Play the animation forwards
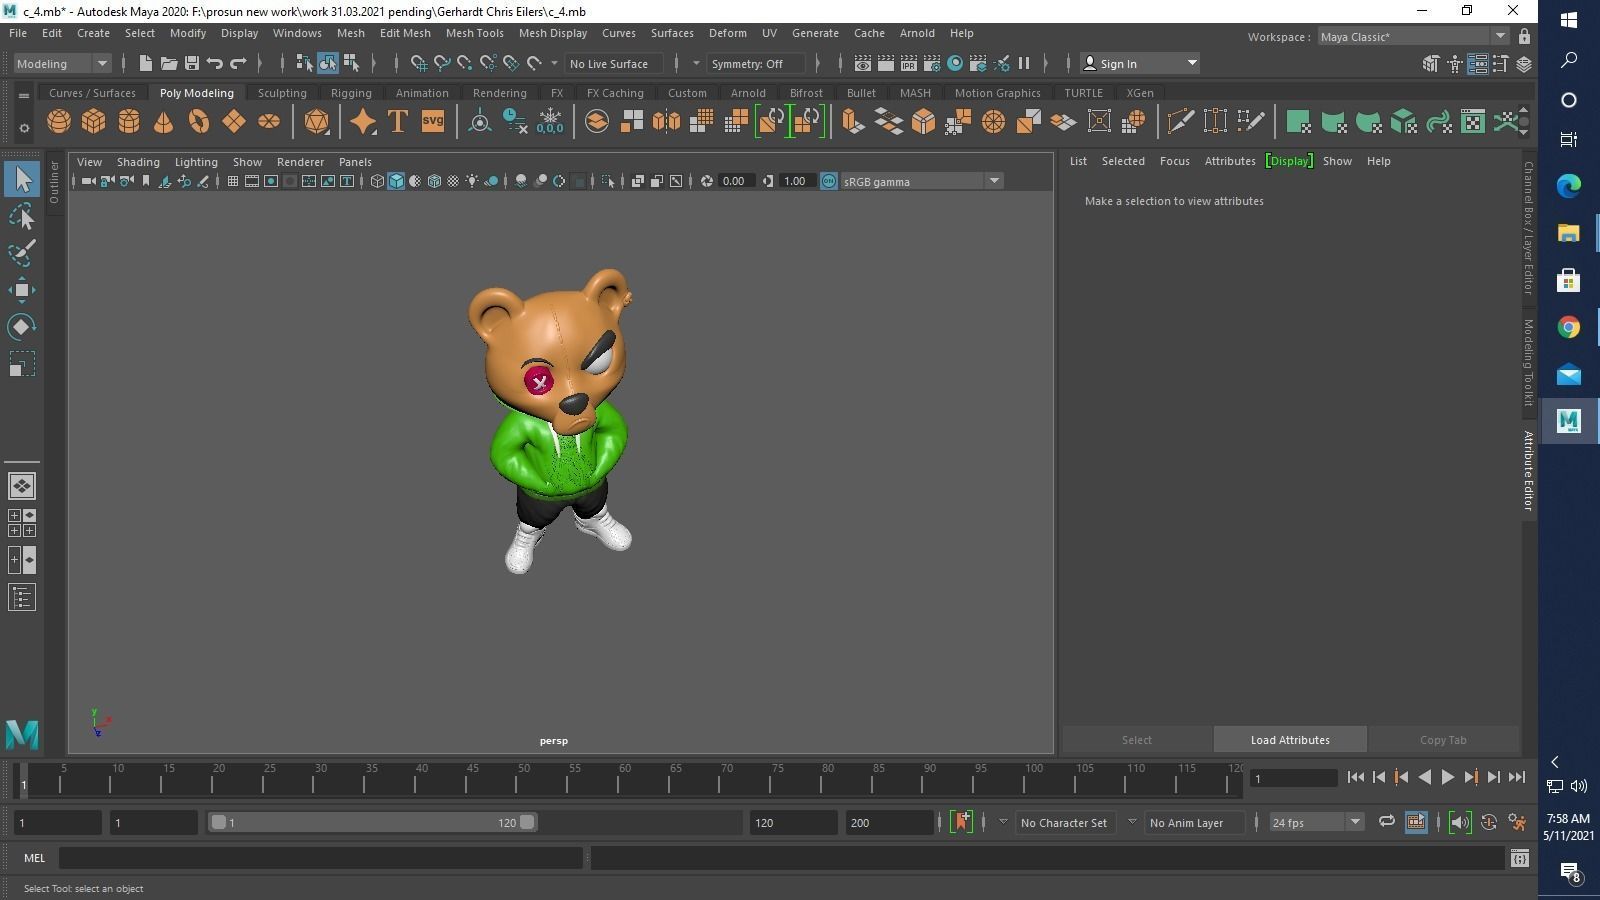1600x900 pixels. tap(1447, 777)
